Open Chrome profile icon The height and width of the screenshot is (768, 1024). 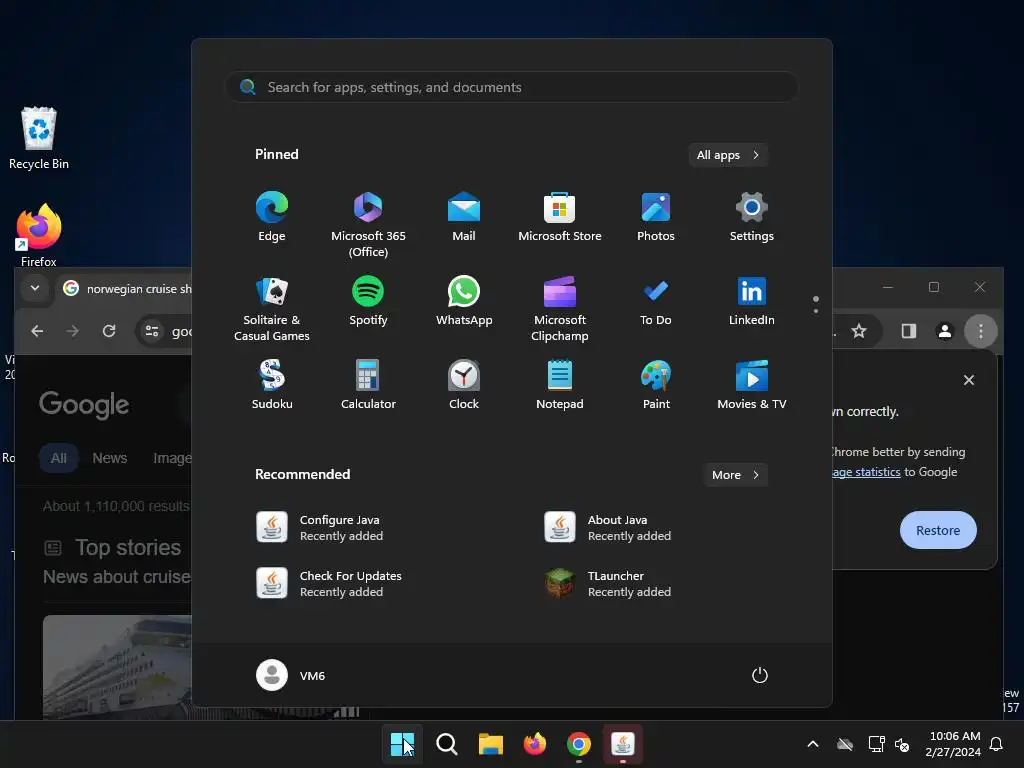[x=944, y=331]
